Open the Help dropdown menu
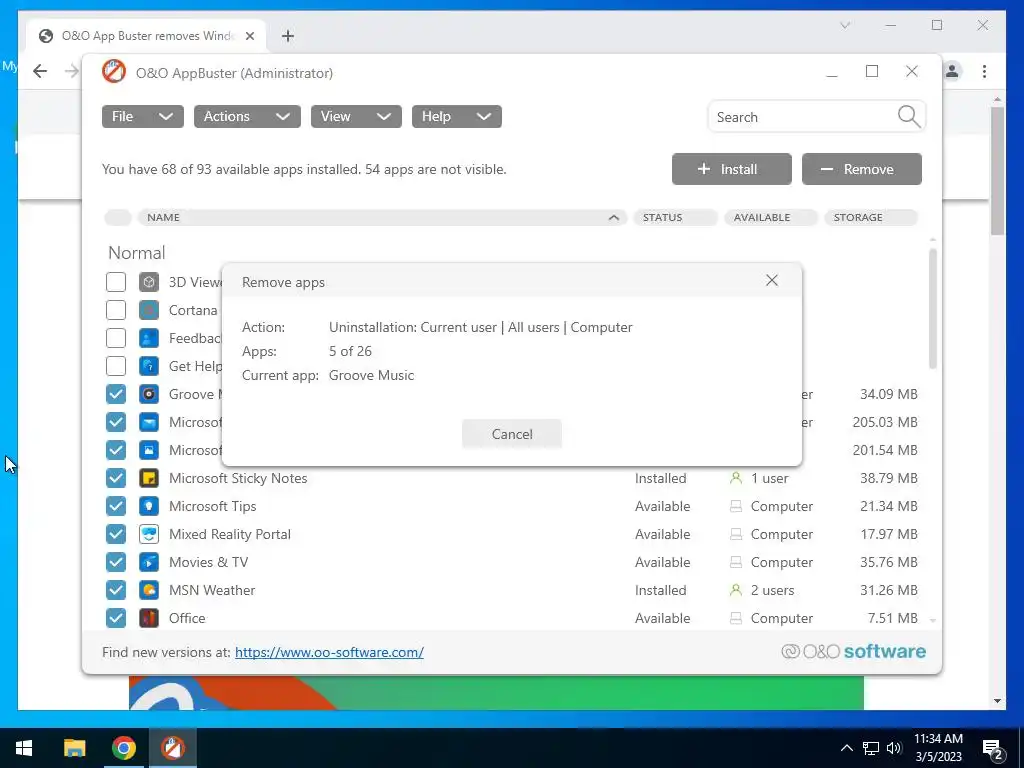Viewport: 1024px width, 768px height. (456, 116)
